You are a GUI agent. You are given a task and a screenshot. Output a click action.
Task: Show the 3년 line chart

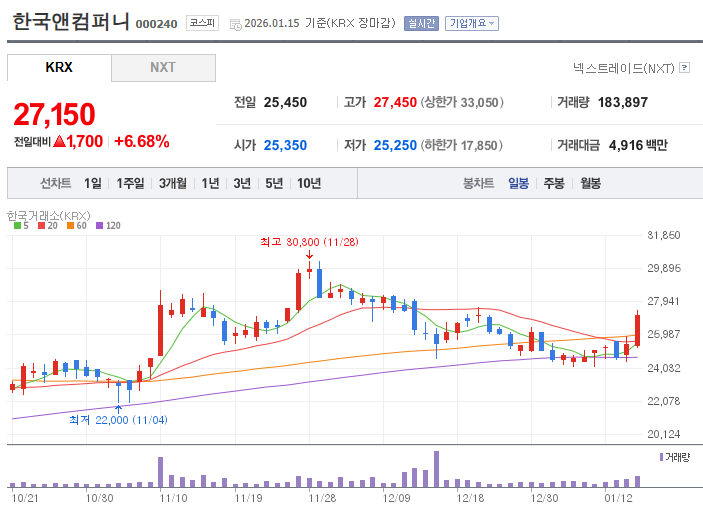click(x=242, y=183)
